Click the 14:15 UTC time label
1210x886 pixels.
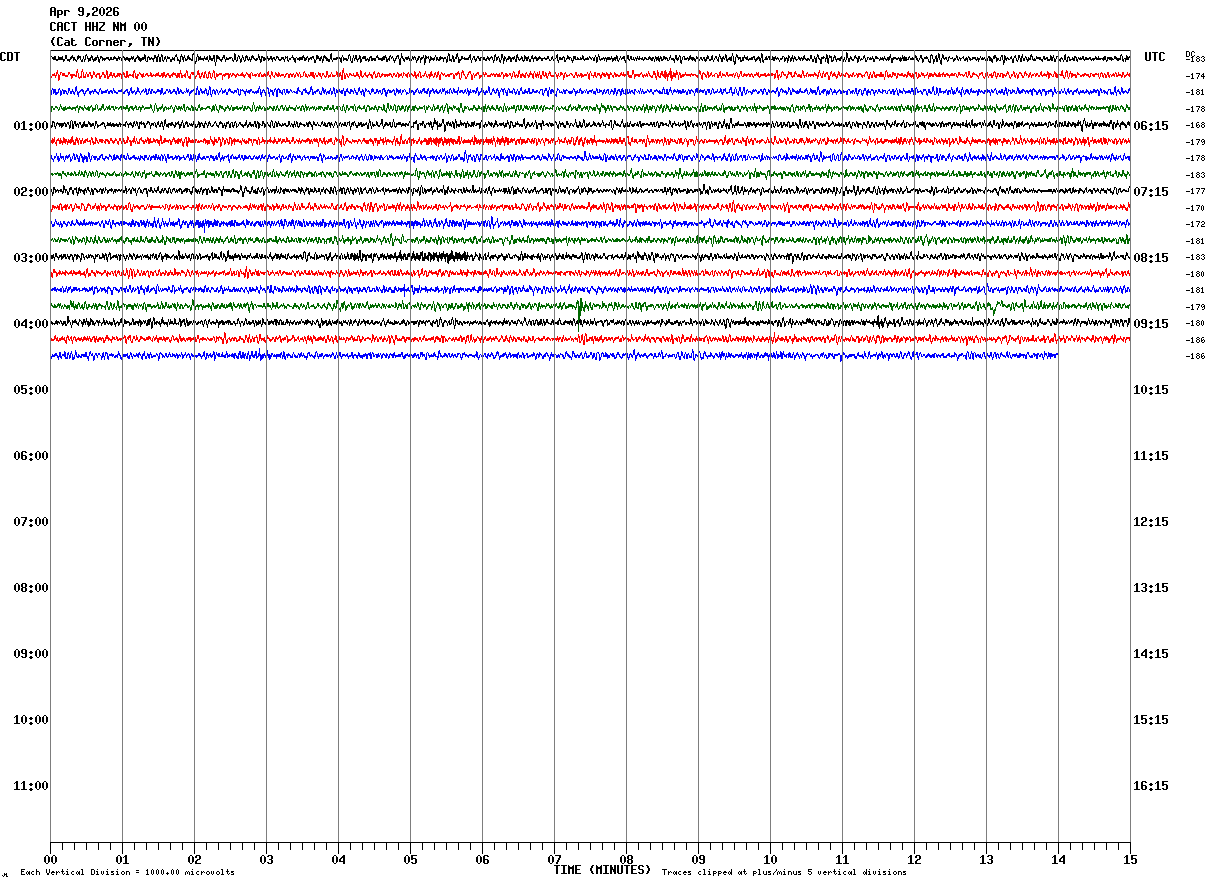pyautogui.click(x=1151, y=654)
